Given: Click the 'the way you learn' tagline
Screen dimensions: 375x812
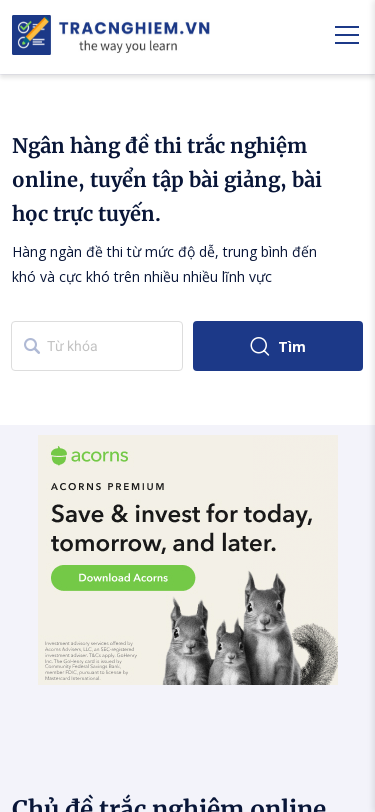Looking at the screenshot, I should pyautogui.click(x=128, y=46).
